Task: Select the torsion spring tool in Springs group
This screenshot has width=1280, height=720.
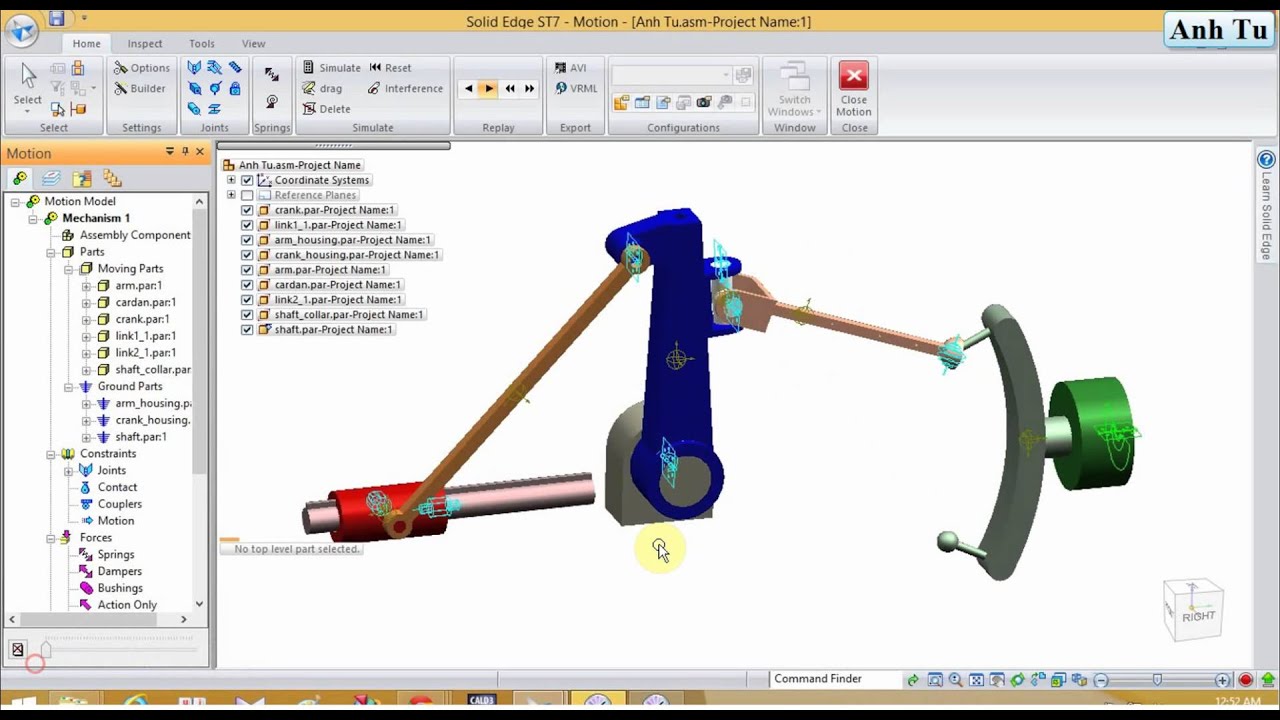Action: [271, 102]
